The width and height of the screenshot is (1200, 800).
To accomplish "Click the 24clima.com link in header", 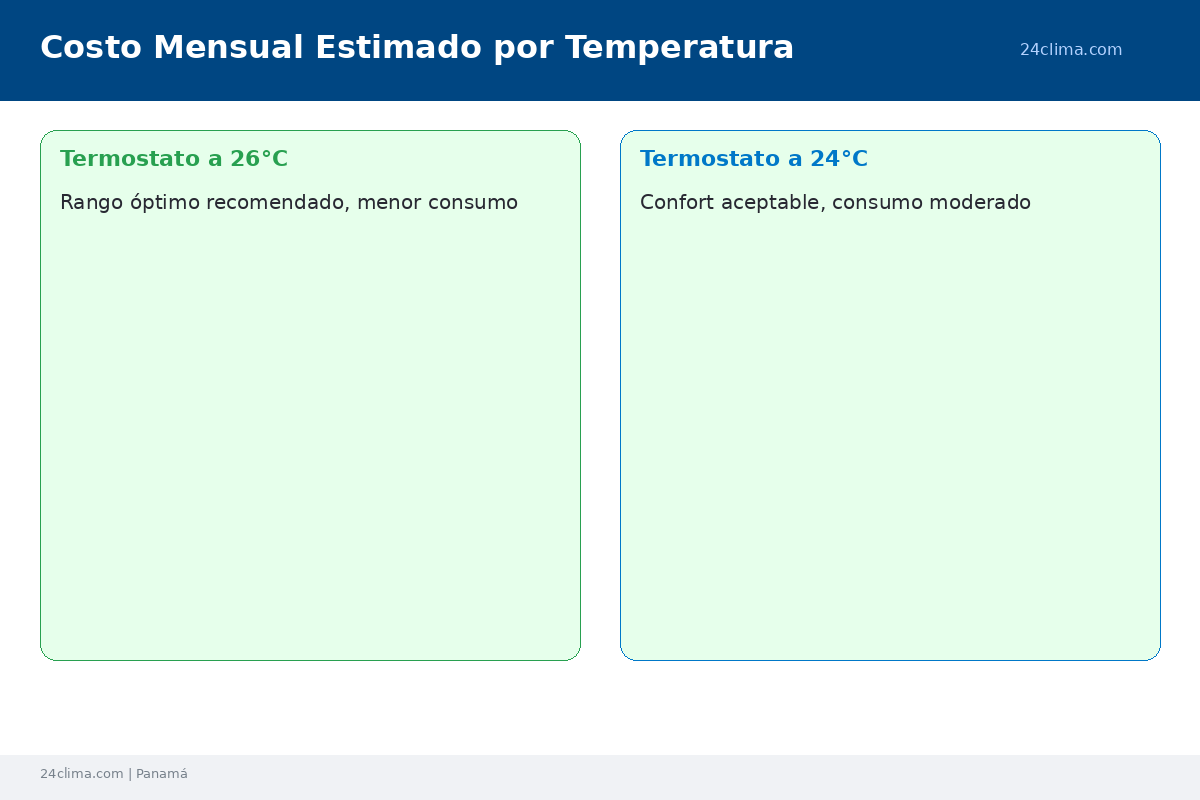I will coord(1070,50).
